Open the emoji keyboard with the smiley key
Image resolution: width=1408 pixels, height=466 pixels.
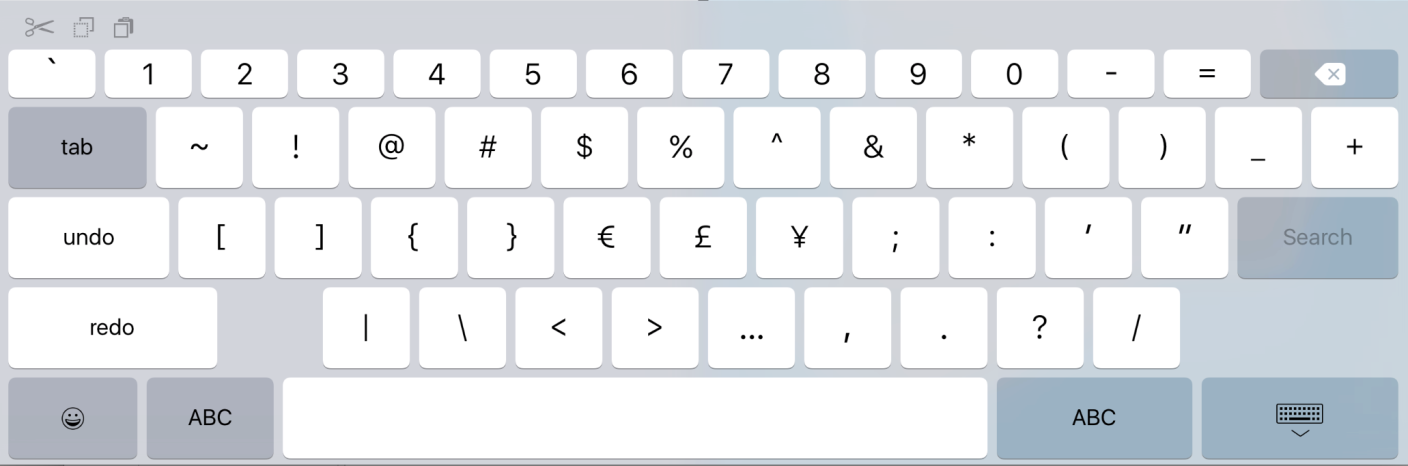[72, 418]
